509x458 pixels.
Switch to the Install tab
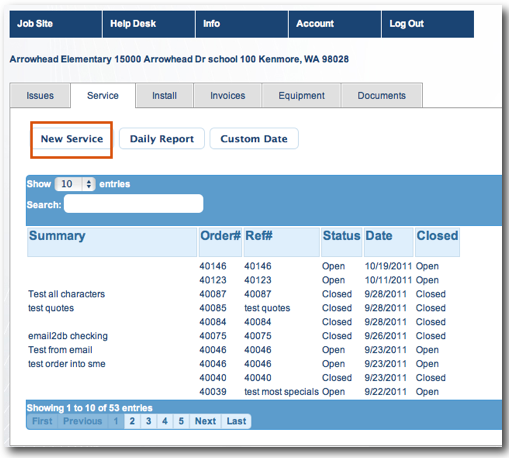pos(164,96)
